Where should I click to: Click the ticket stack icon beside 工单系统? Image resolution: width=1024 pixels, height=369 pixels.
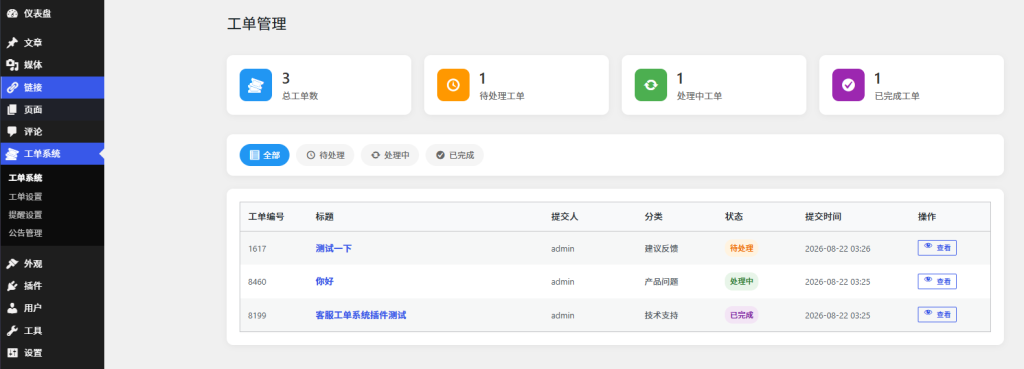click(12, 154)
